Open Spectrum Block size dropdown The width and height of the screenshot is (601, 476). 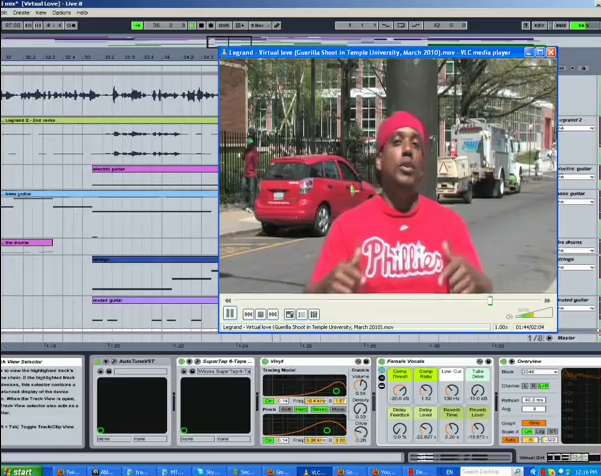[539, 372]
